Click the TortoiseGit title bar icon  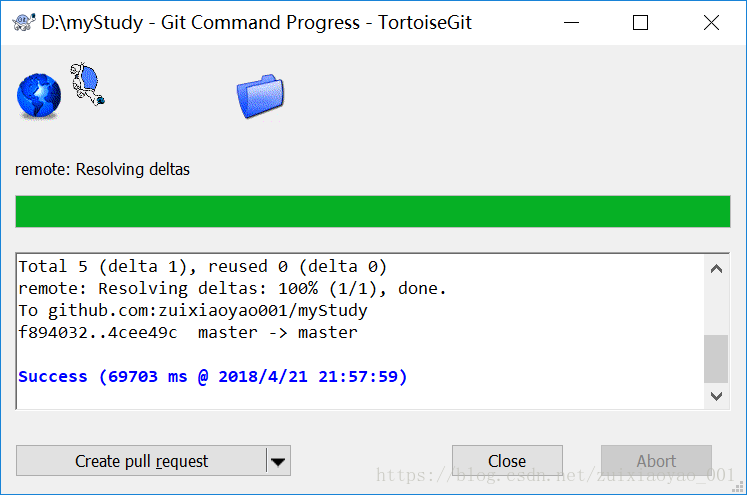click(x=23, y=22)
